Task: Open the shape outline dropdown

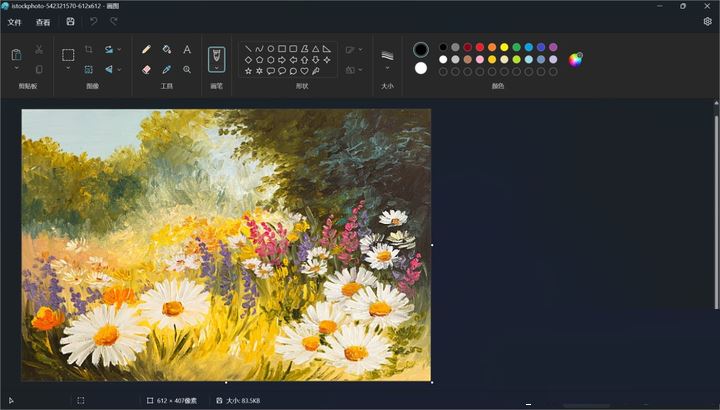Action: (x=354, y=50)
